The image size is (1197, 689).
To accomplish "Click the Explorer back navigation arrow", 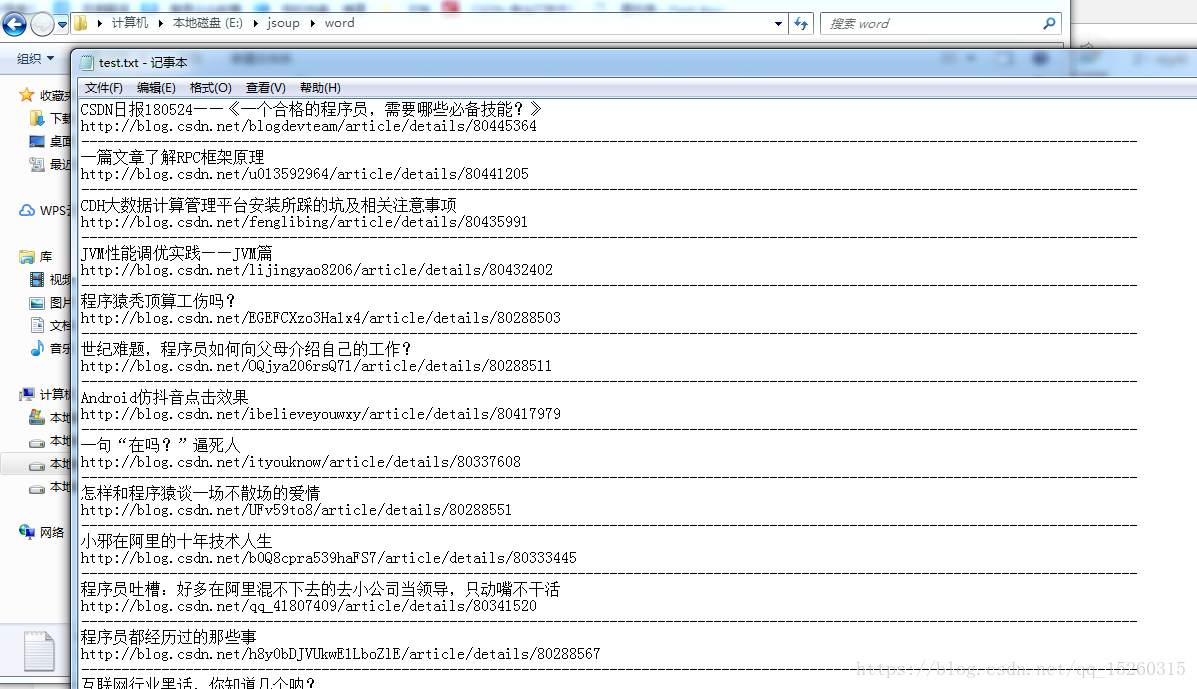I will tap(14, 24).
